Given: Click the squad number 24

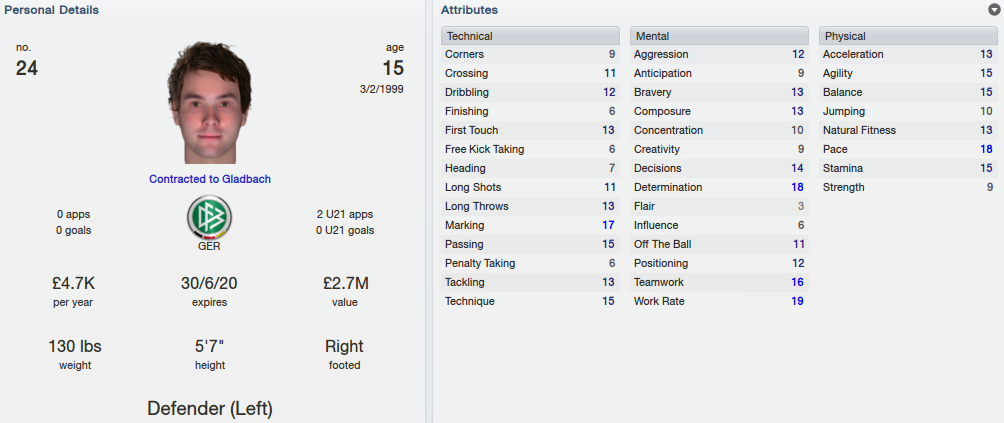Looking at the screenshot, I should tap(27, 68).
